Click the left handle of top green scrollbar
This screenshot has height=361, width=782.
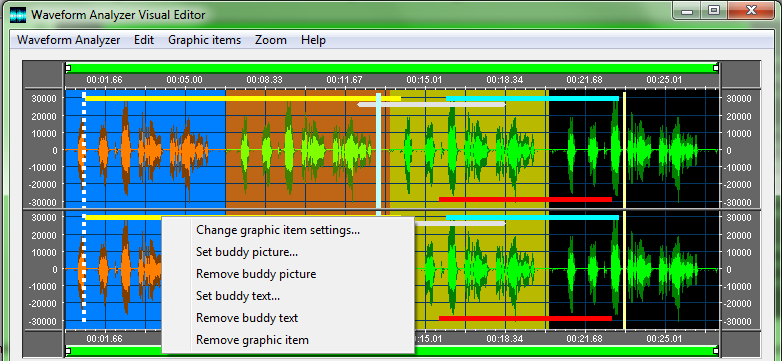(x=68, y=67)
